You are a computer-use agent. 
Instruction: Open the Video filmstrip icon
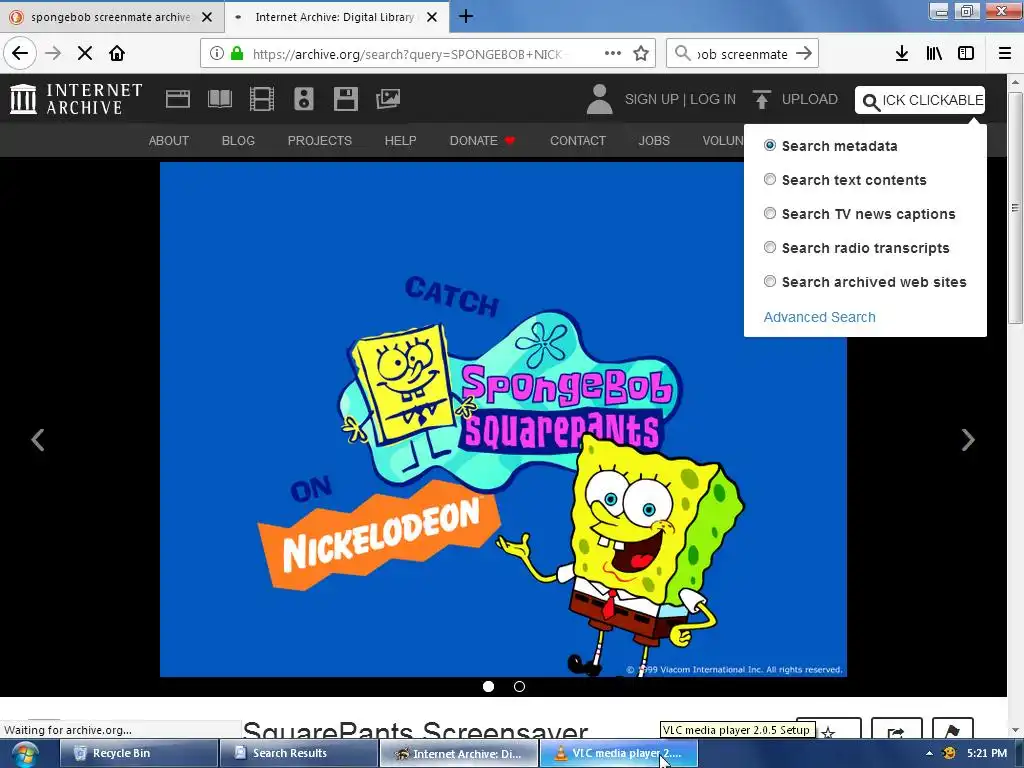pos(262,99)
